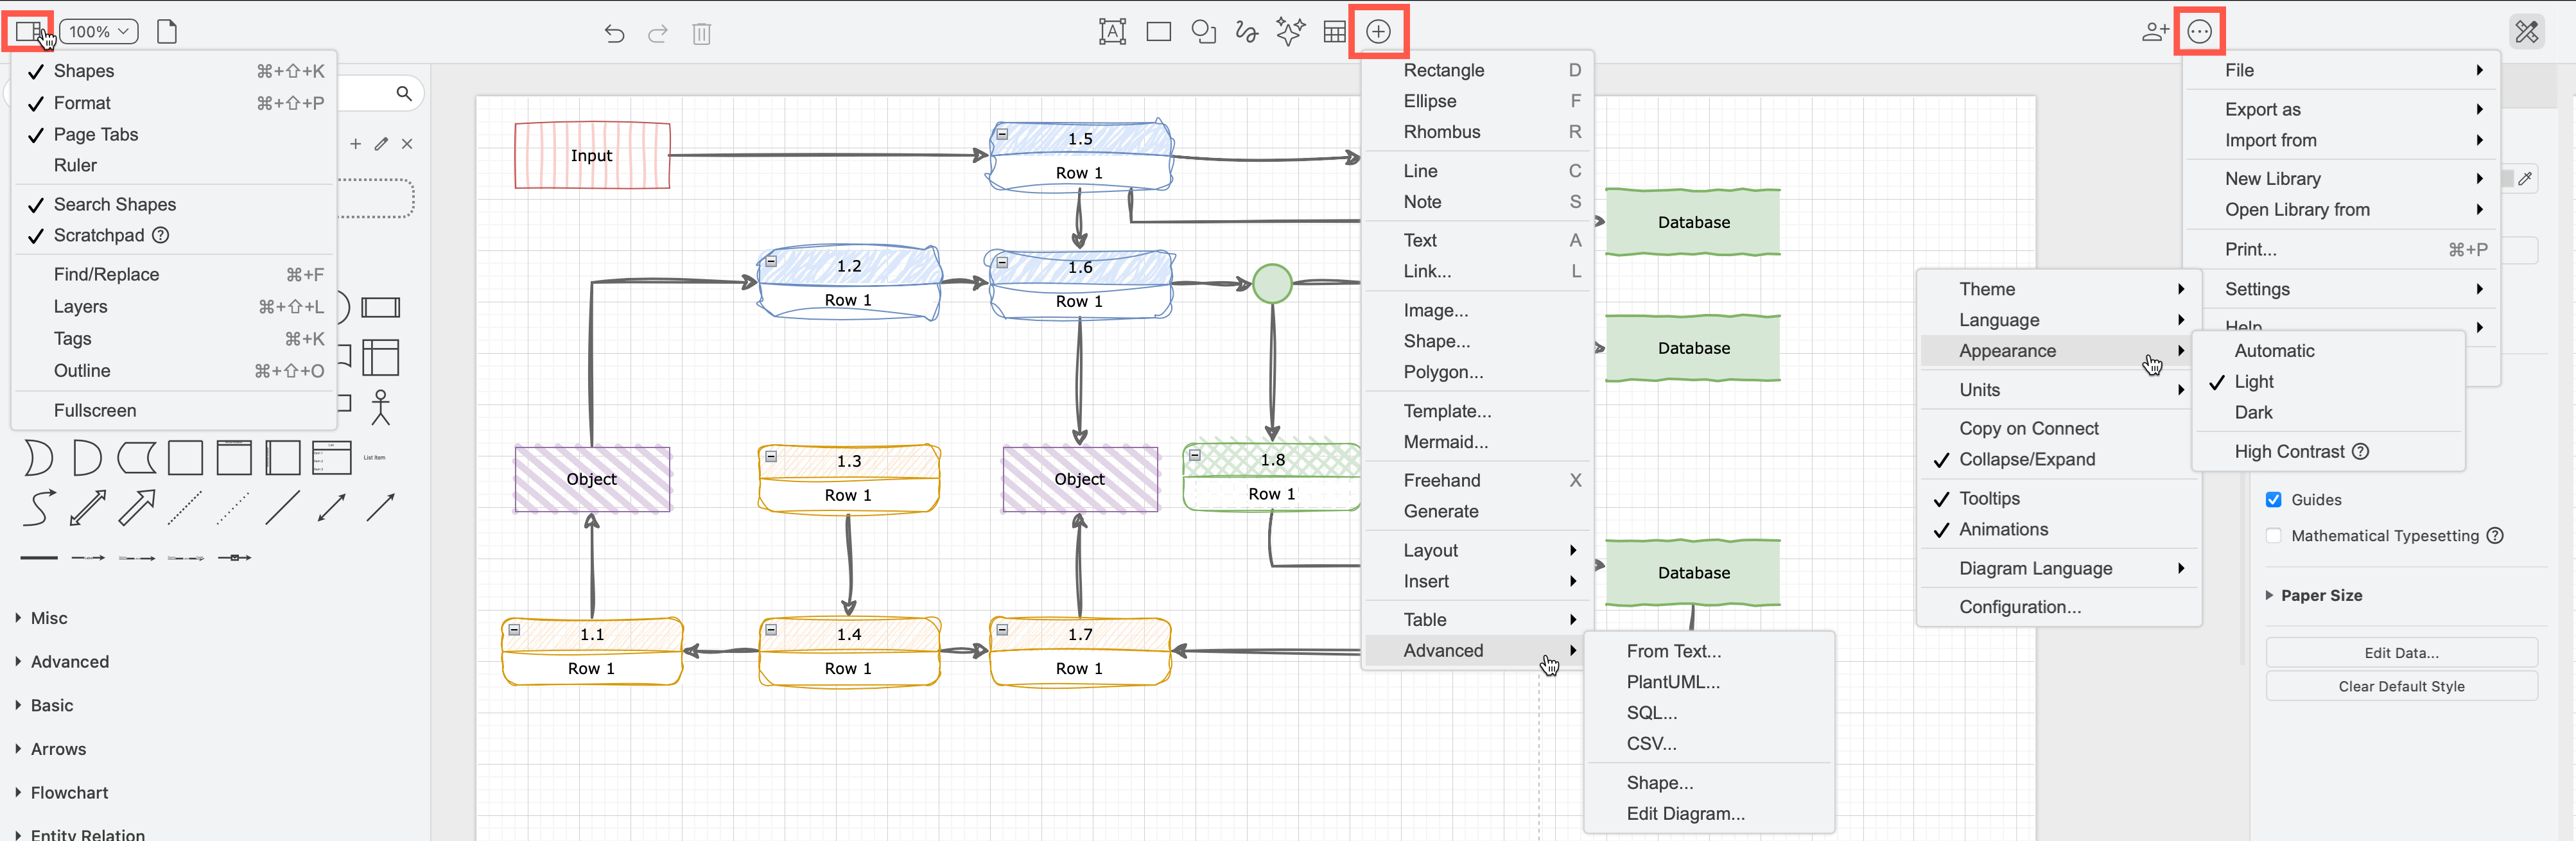This screenshot has height=841, width=2576.
Task: Click the scratchpad pencil edit icon
Action: [x=381, y=144]
